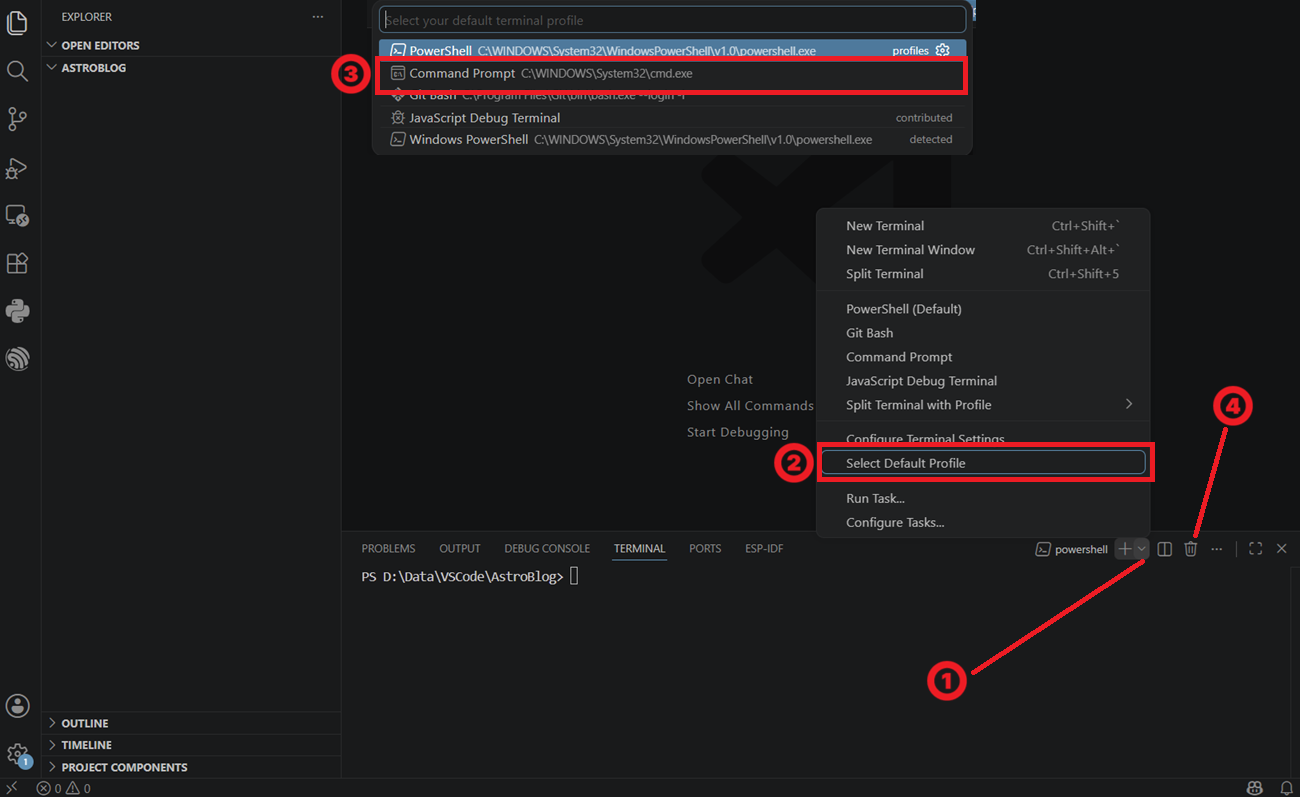Choose Split Terminal in context menu
The image size is (1300, 797).
point(983,274)
